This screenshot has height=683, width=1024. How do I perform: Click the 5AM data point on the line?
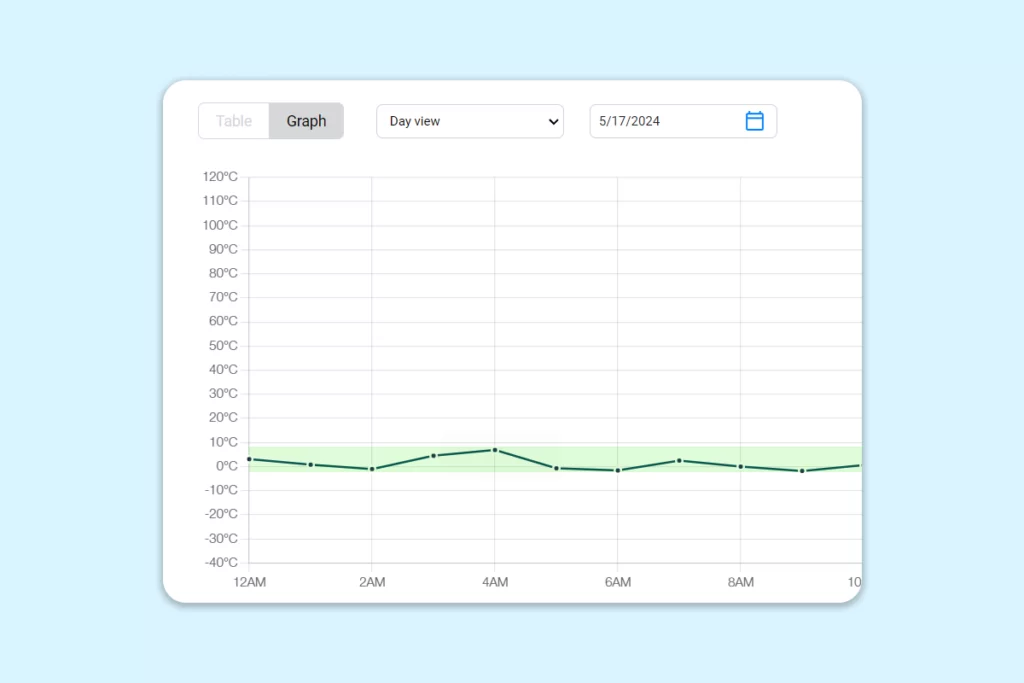tap(556, 468)
